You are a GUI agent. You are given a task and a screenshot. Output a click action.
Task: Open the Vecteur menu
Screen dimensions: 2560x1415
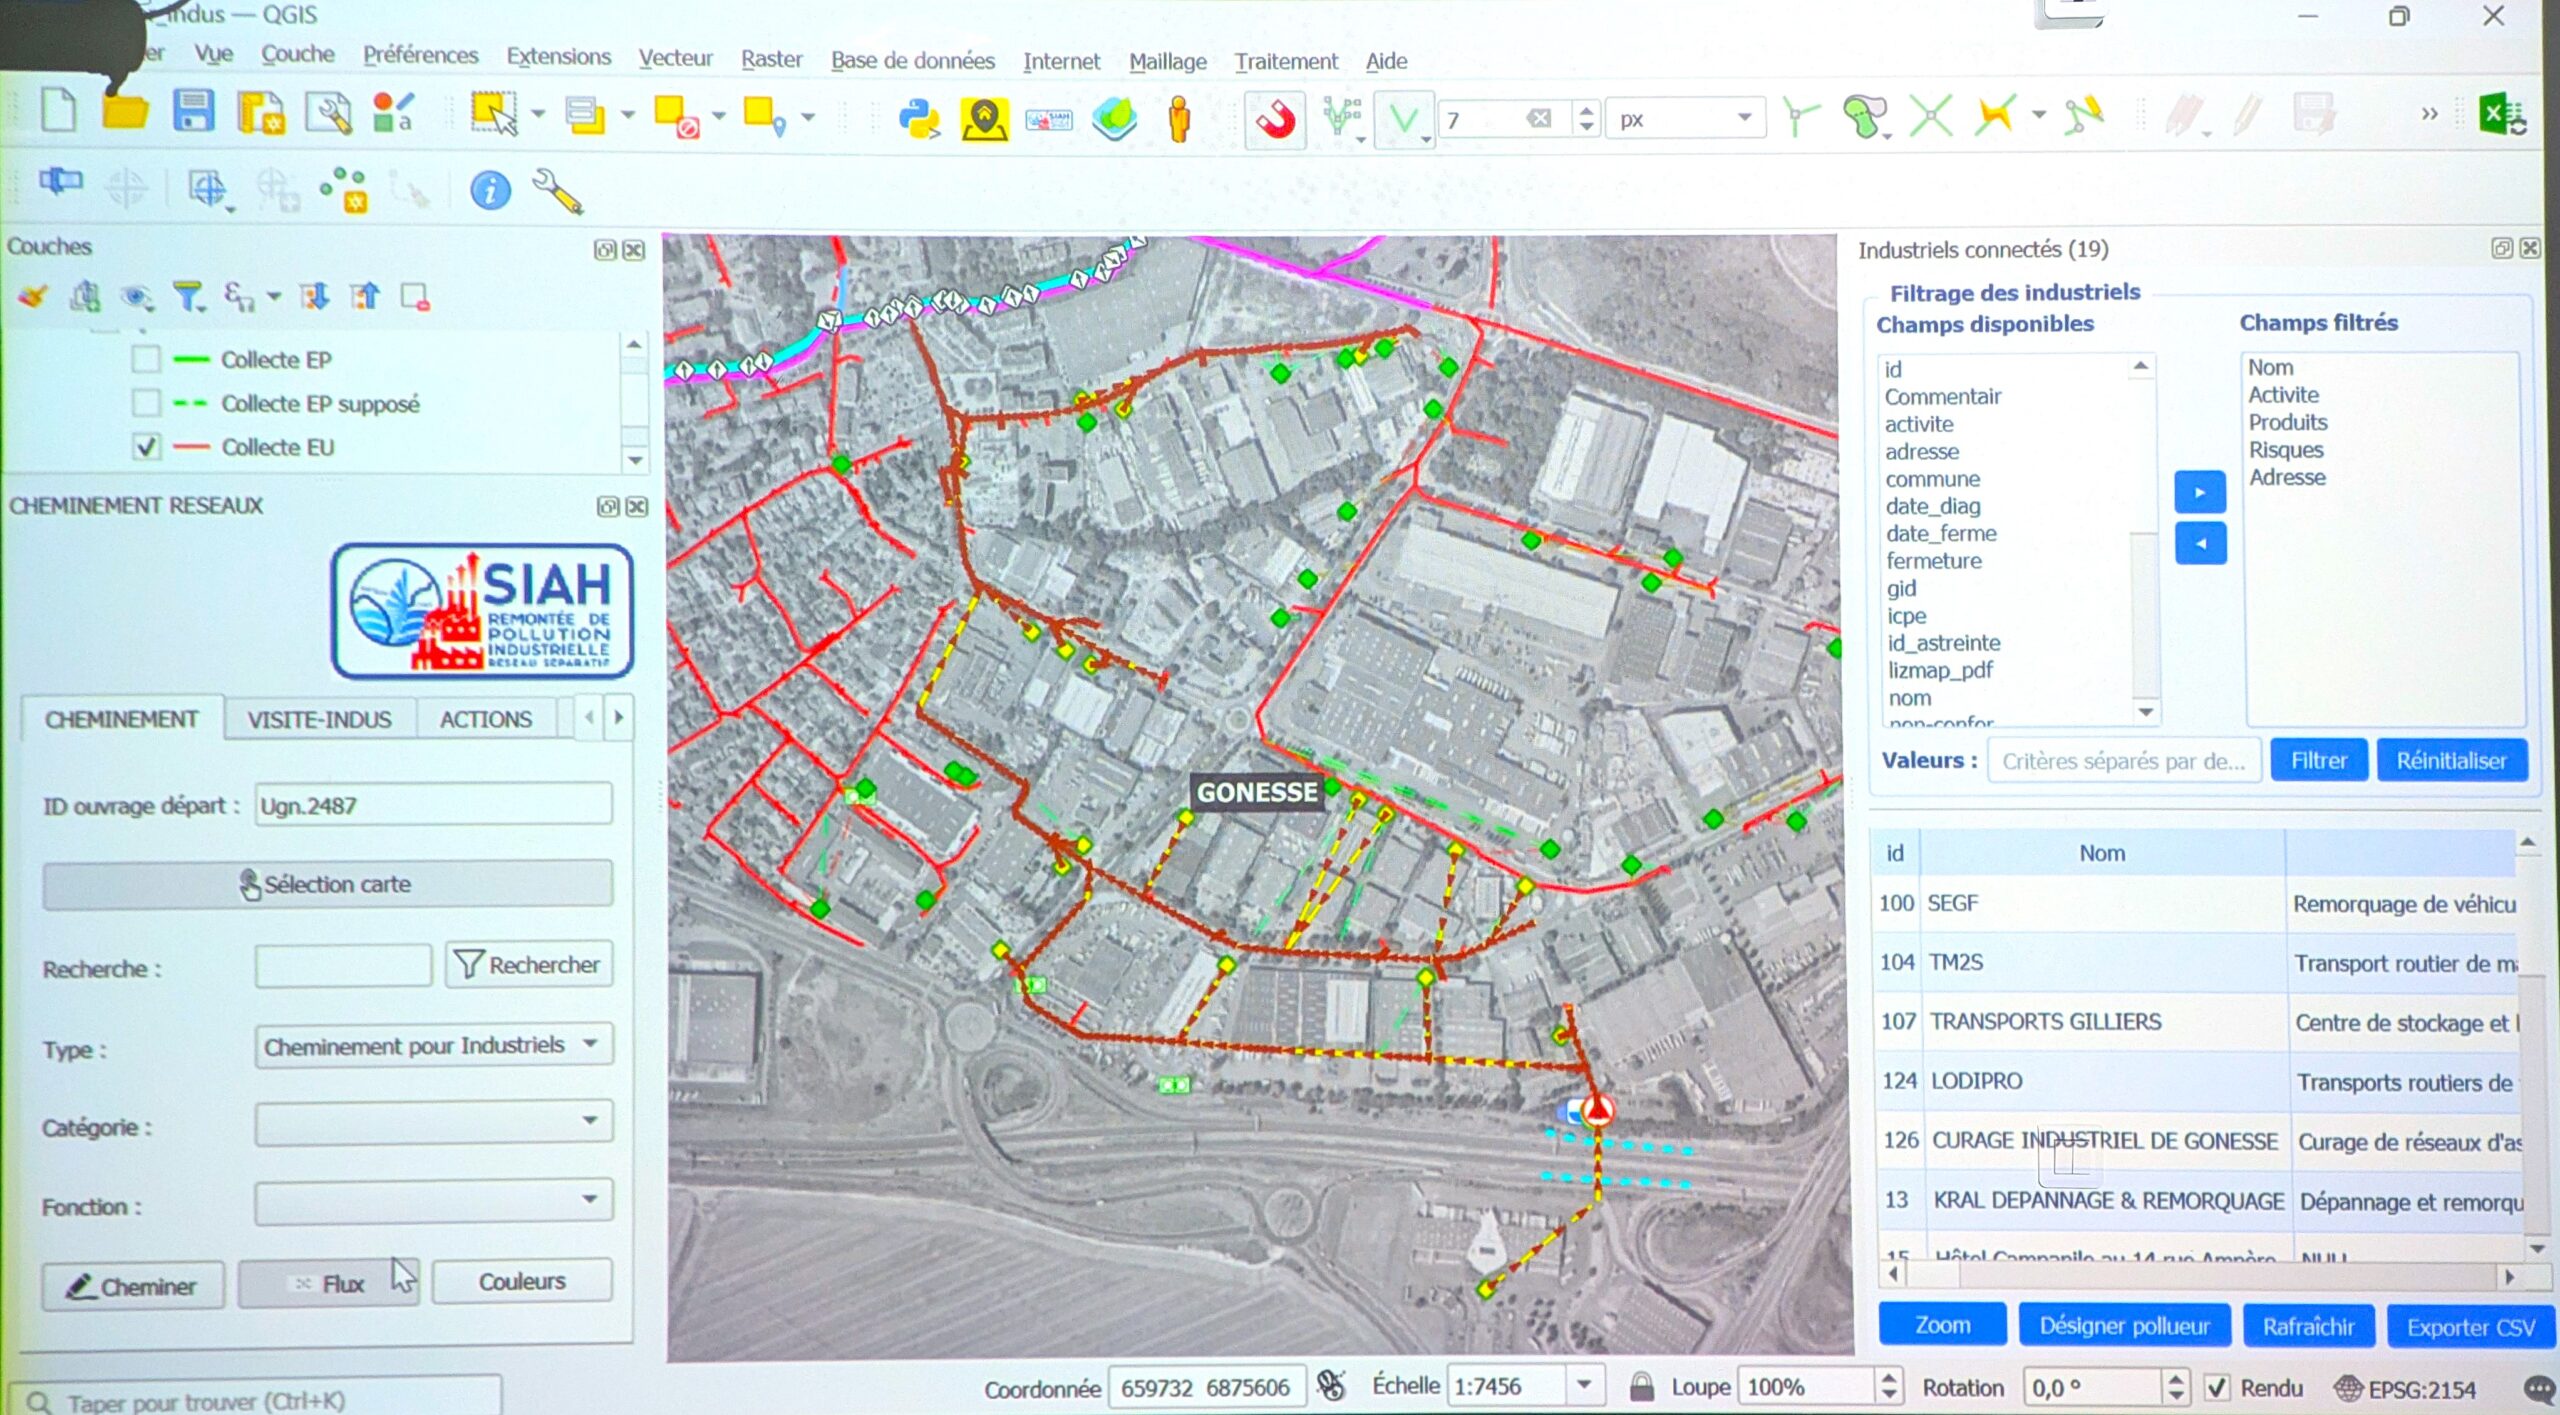tap(675, 58)
